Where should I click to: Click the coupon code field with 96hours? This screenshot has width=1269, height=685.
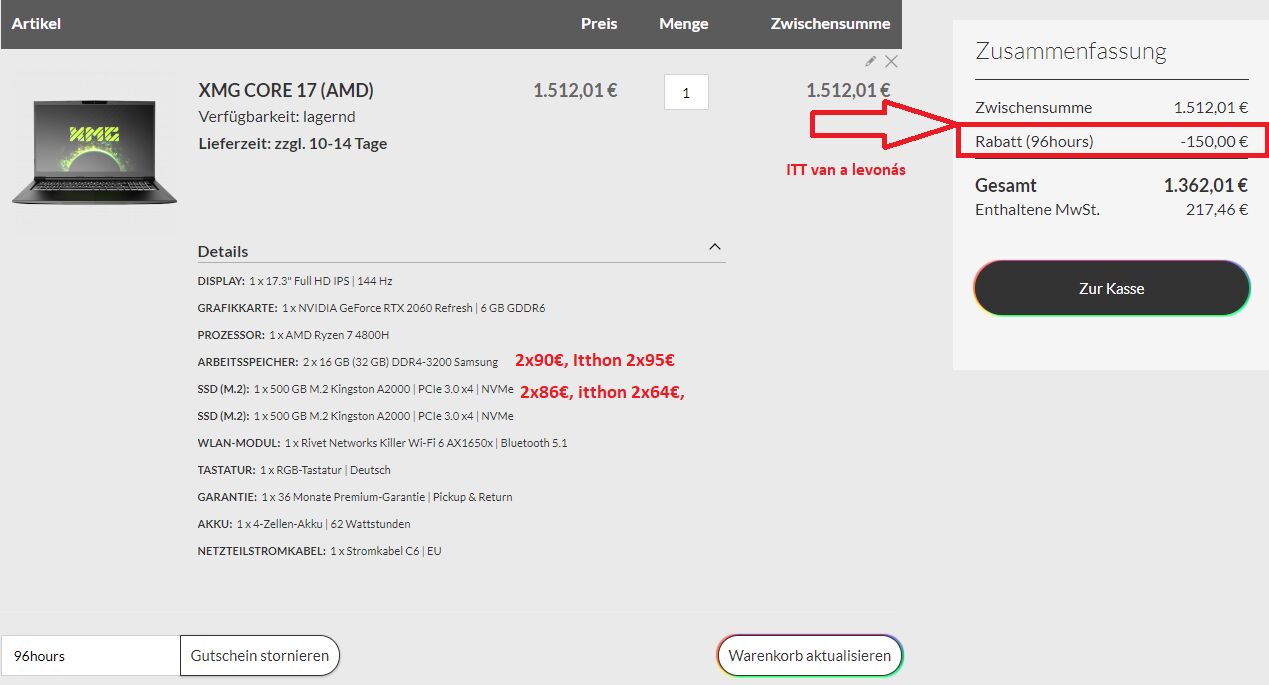click(x=90, y=656)
